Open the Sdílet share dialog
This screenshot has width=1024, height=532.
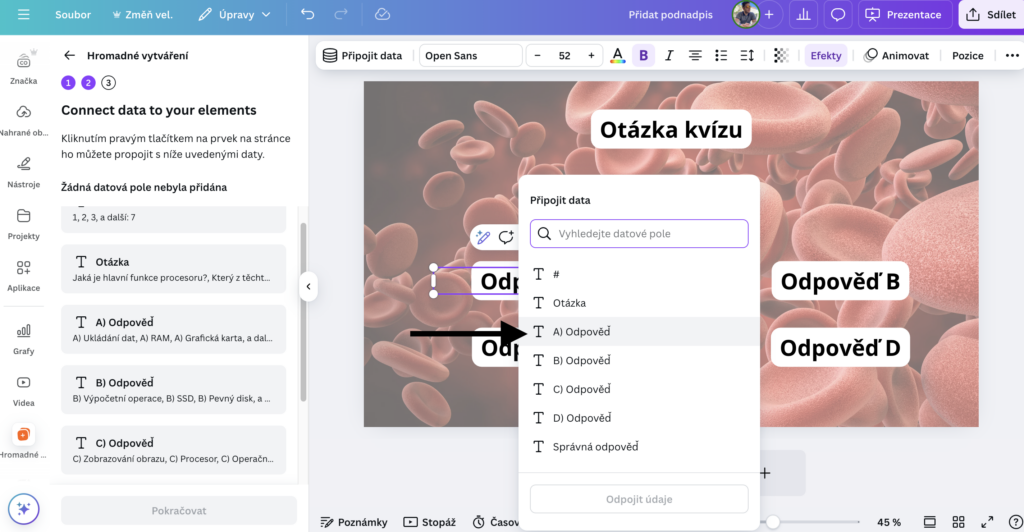991,14
